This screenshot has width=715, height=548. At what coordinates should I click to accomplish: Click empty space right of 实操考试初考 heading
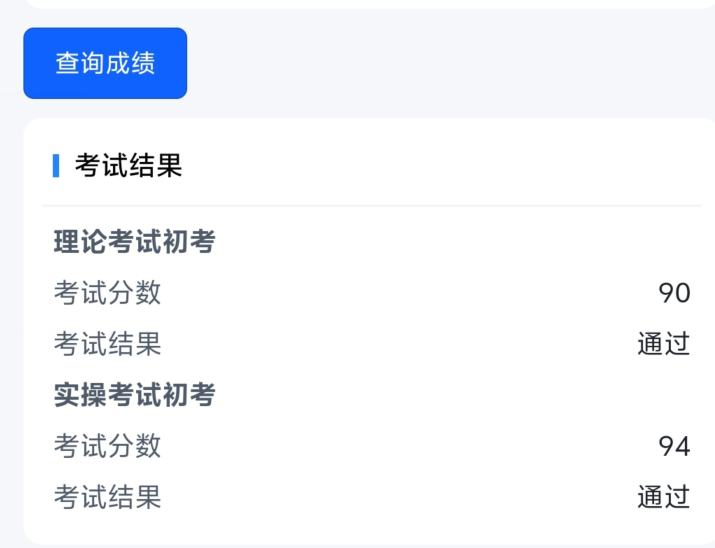450,395
